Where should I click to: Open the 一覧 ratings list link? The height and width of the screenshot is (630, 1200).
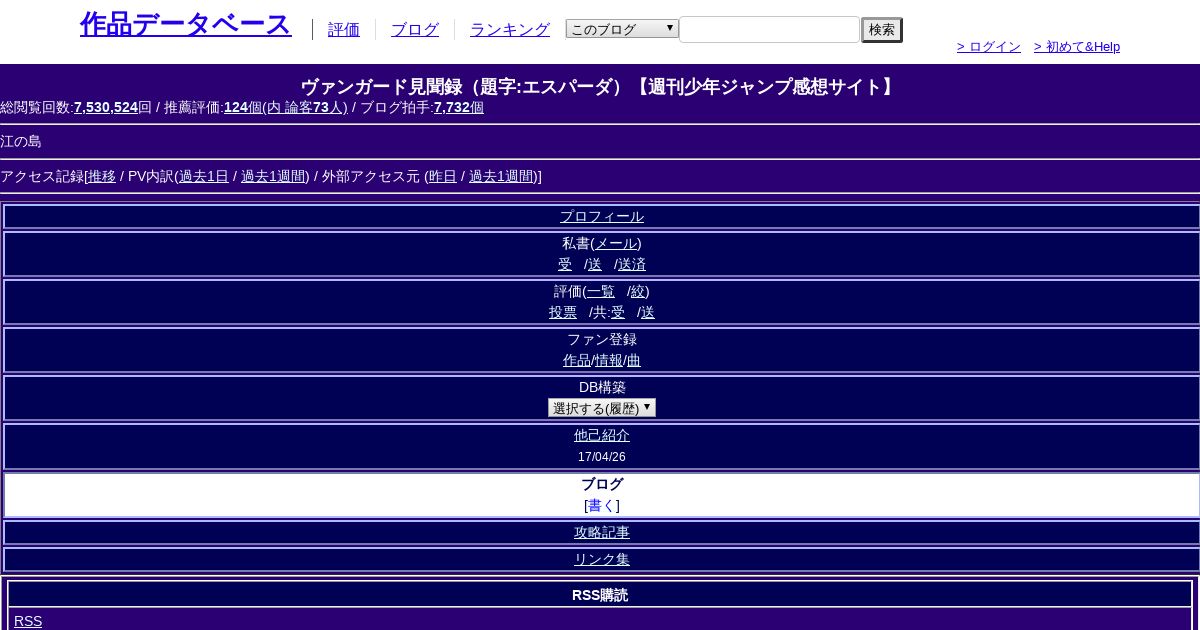[601, 291]
